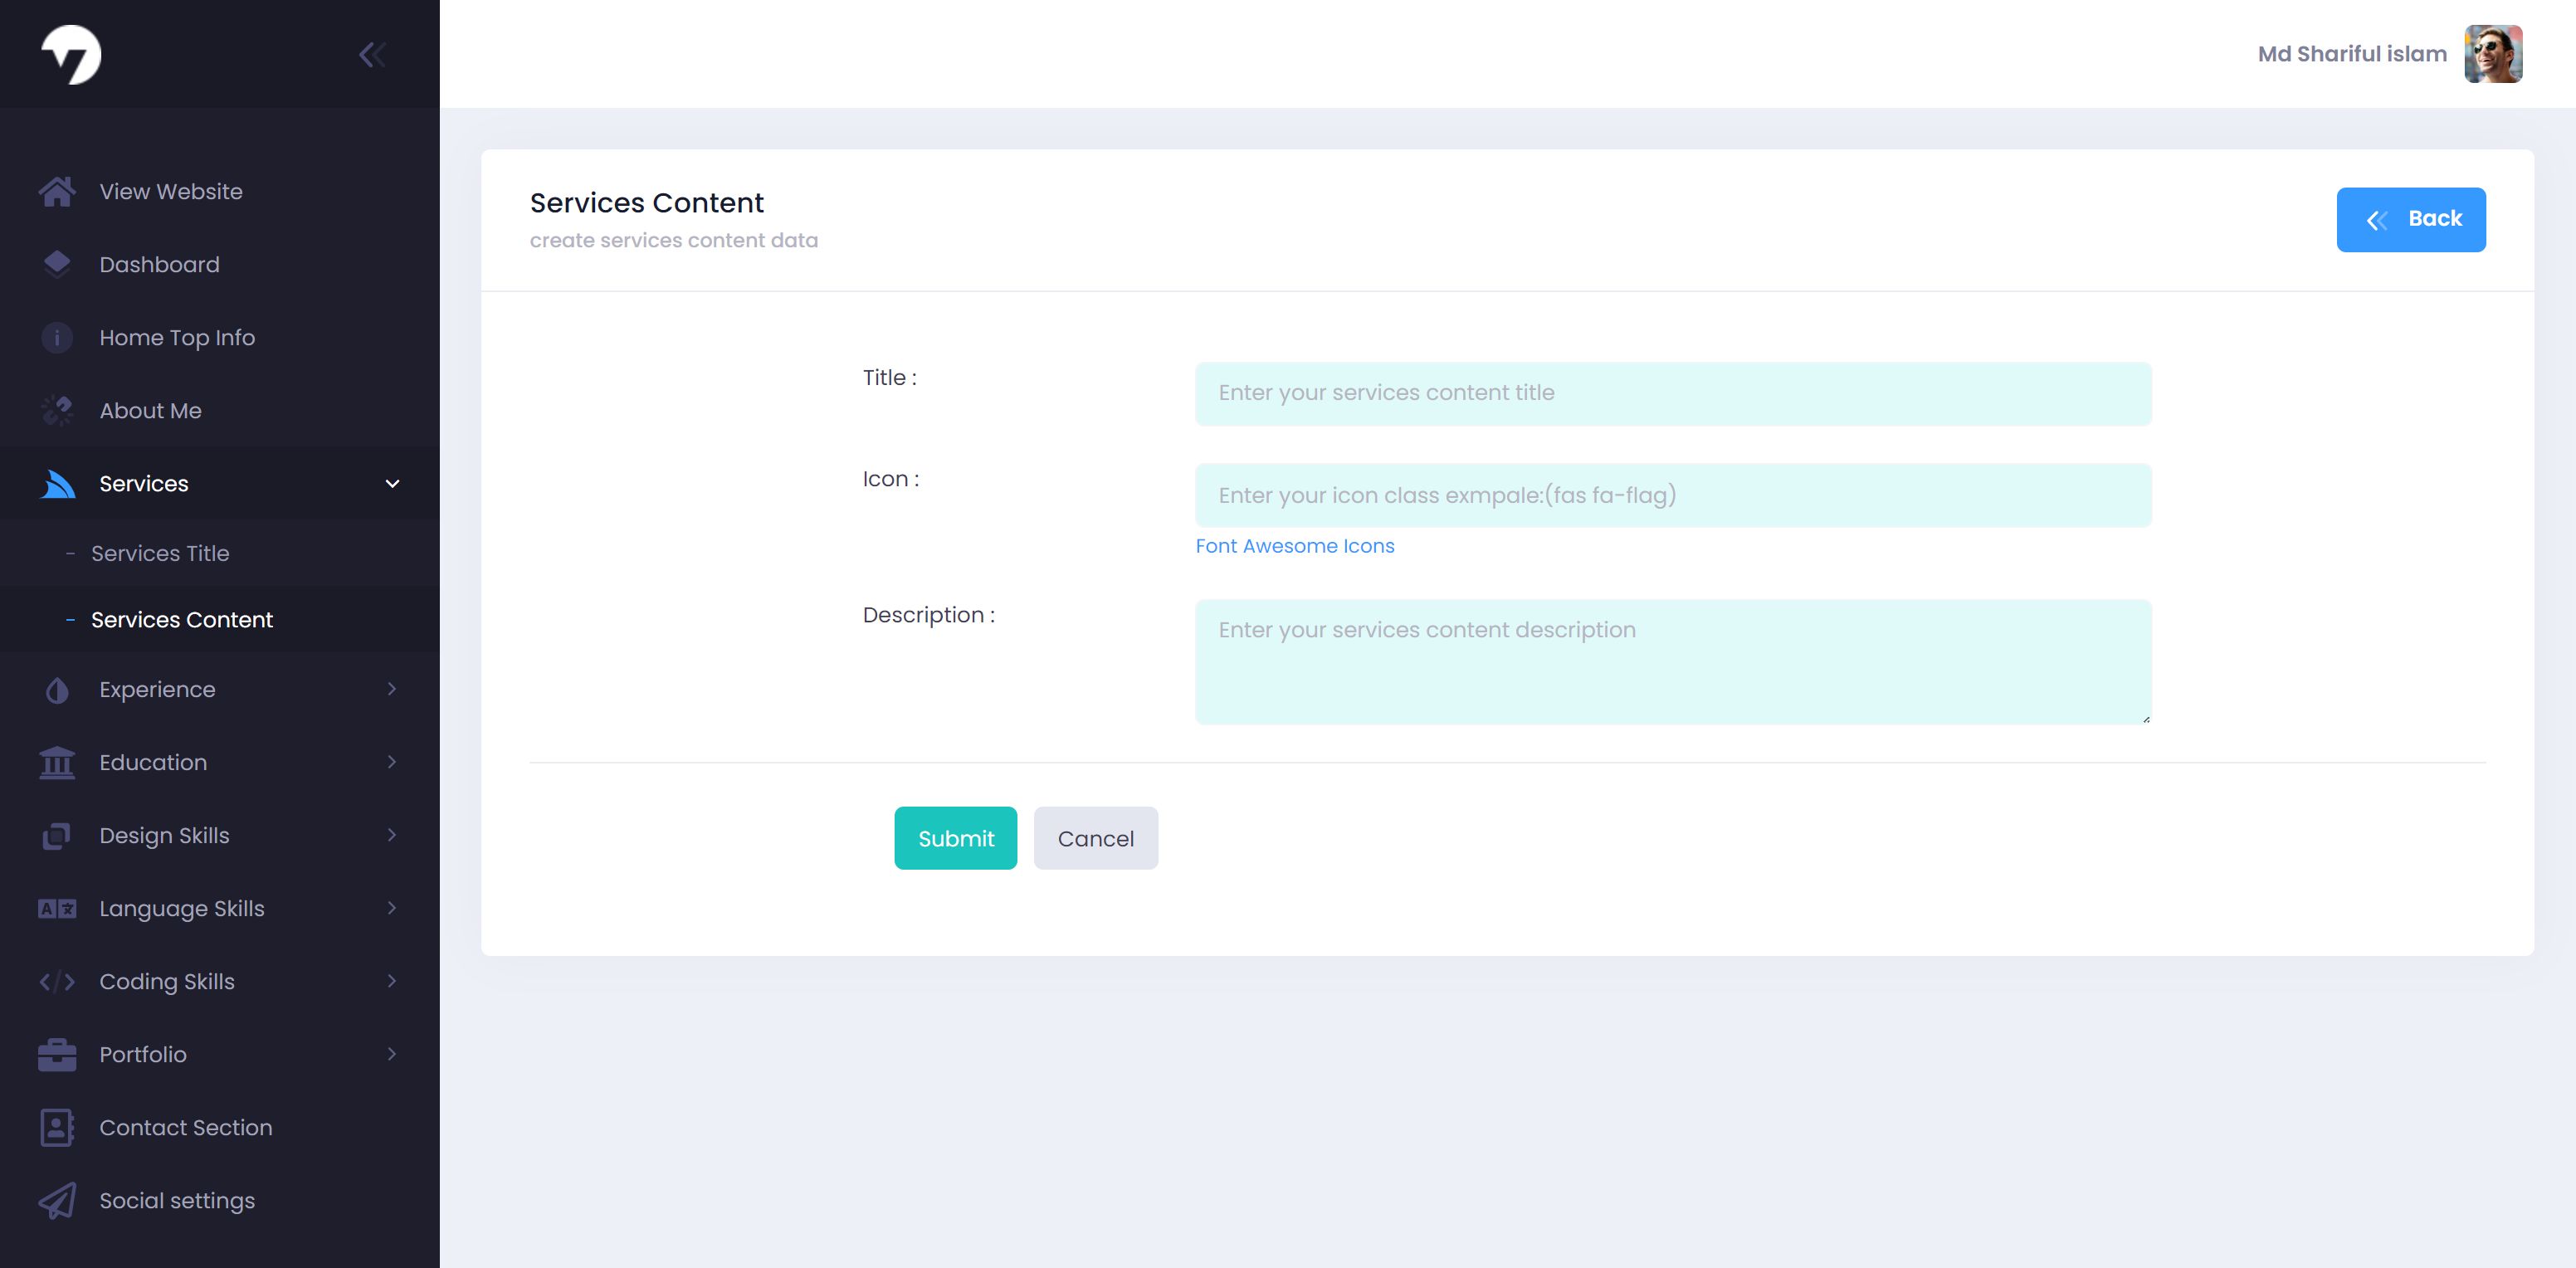Go to Dashboard menu item
The height and width of the screenshot is (1268, 2576).
tap(220, 264)
